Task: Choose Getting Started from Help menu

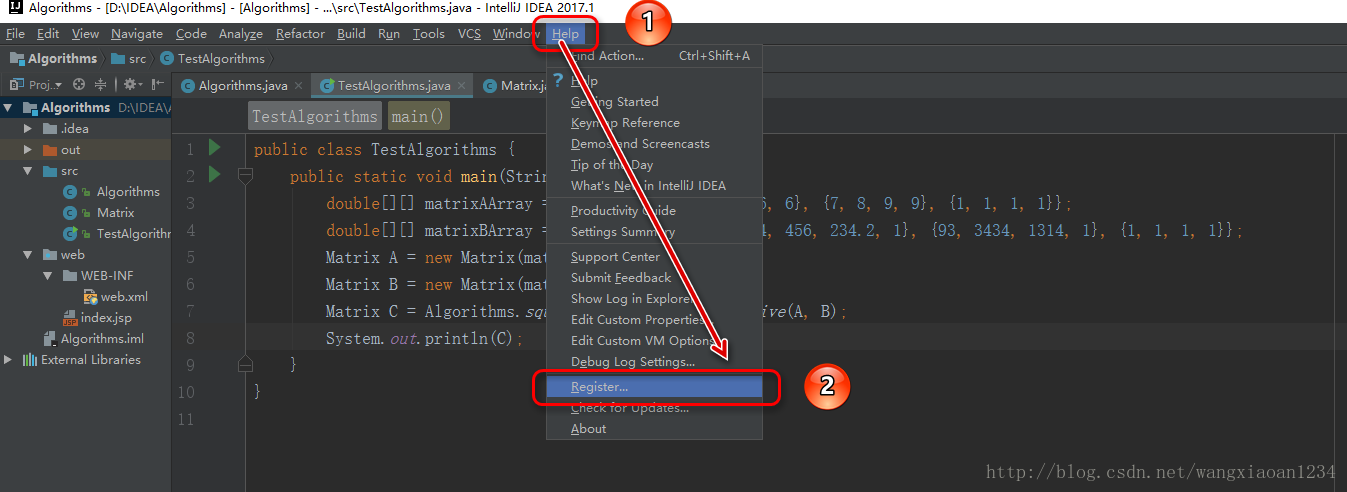Action: pos(654,102)
